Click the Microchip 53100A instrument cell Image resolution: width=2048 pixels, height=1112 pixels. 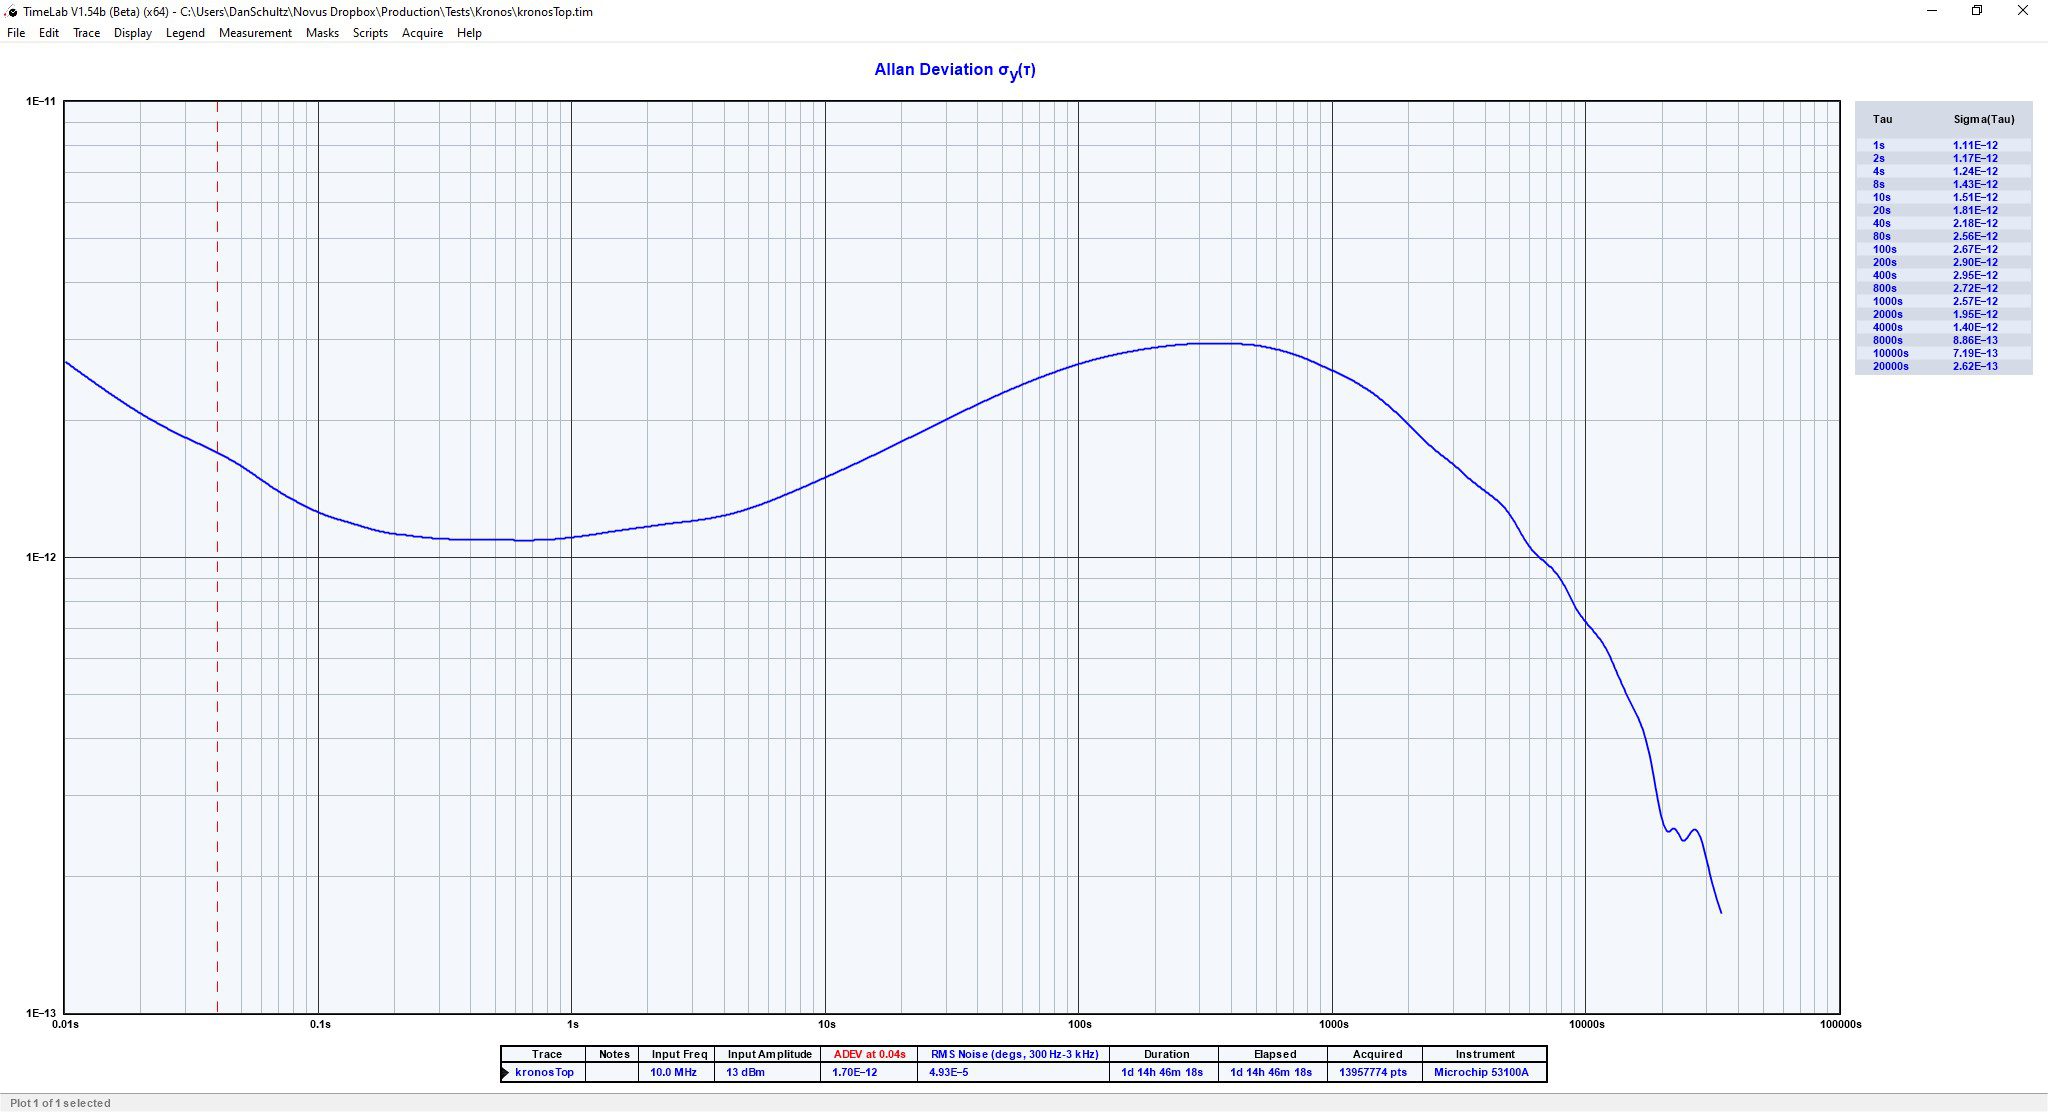click(x=1481, y=1072)
